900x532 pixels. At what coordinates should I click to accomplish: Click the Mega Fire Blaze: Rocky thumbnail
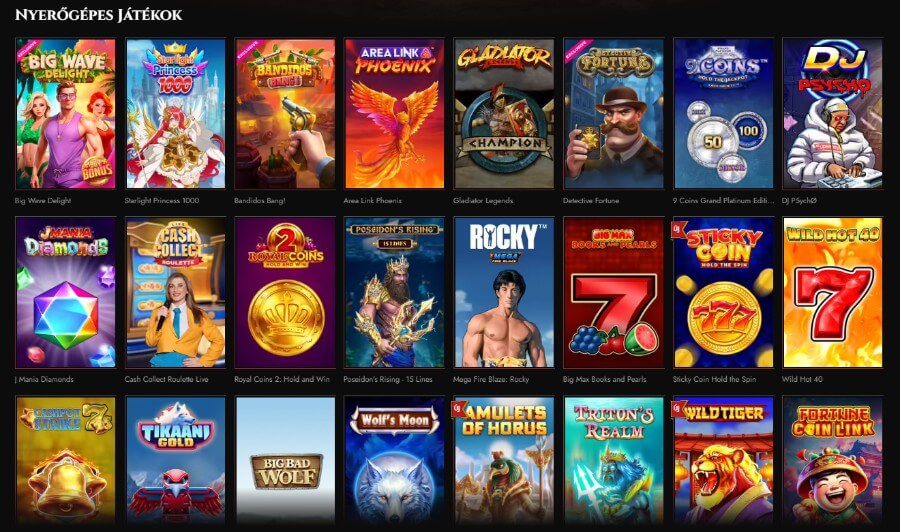[504, 292]
